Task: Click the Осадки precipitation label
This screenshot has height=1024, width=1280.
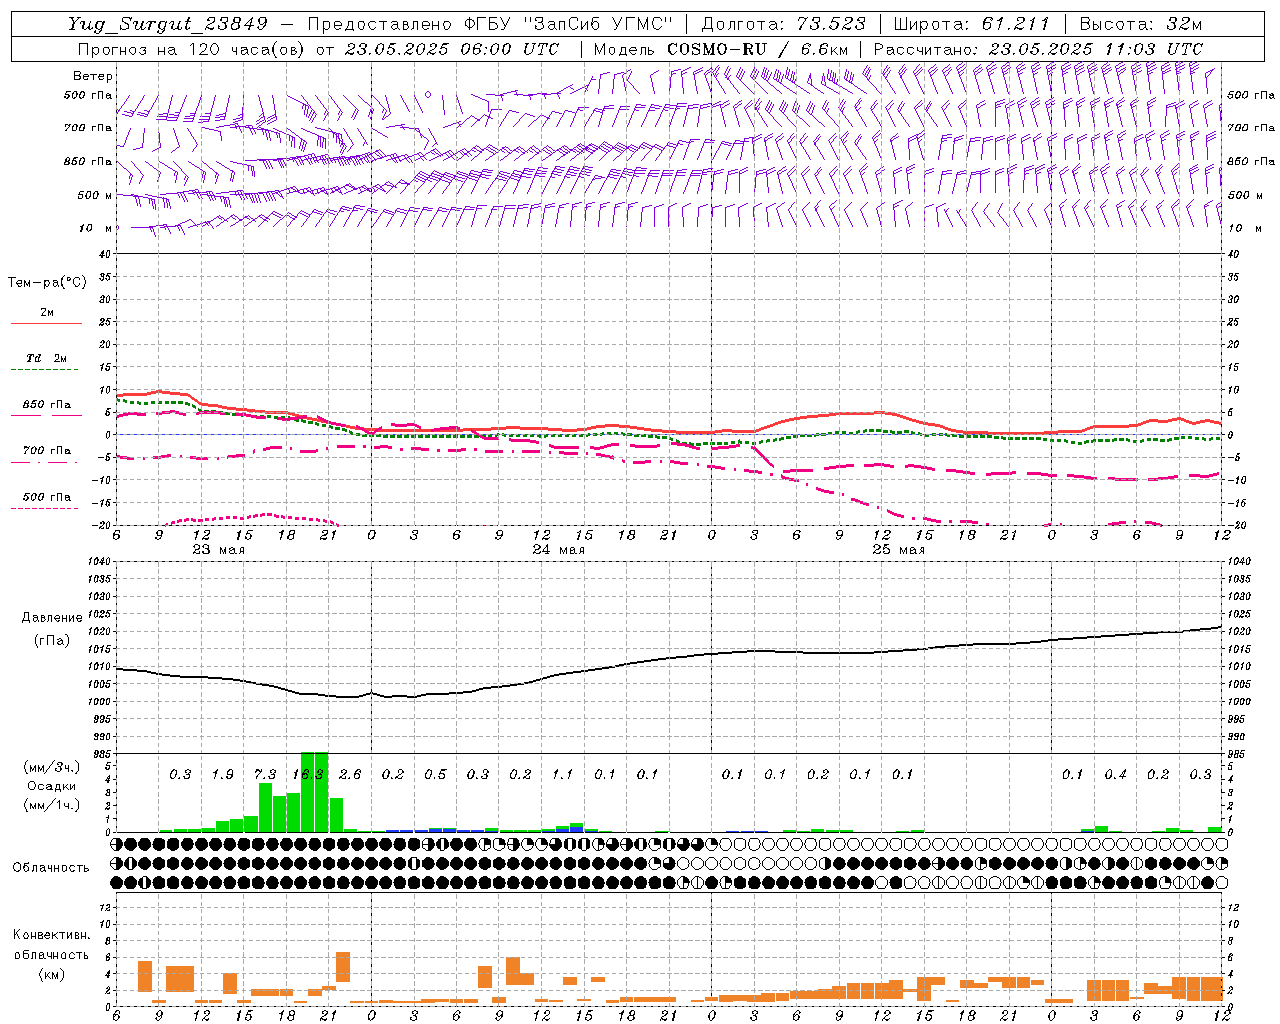Action: click(x=51, y=786)
